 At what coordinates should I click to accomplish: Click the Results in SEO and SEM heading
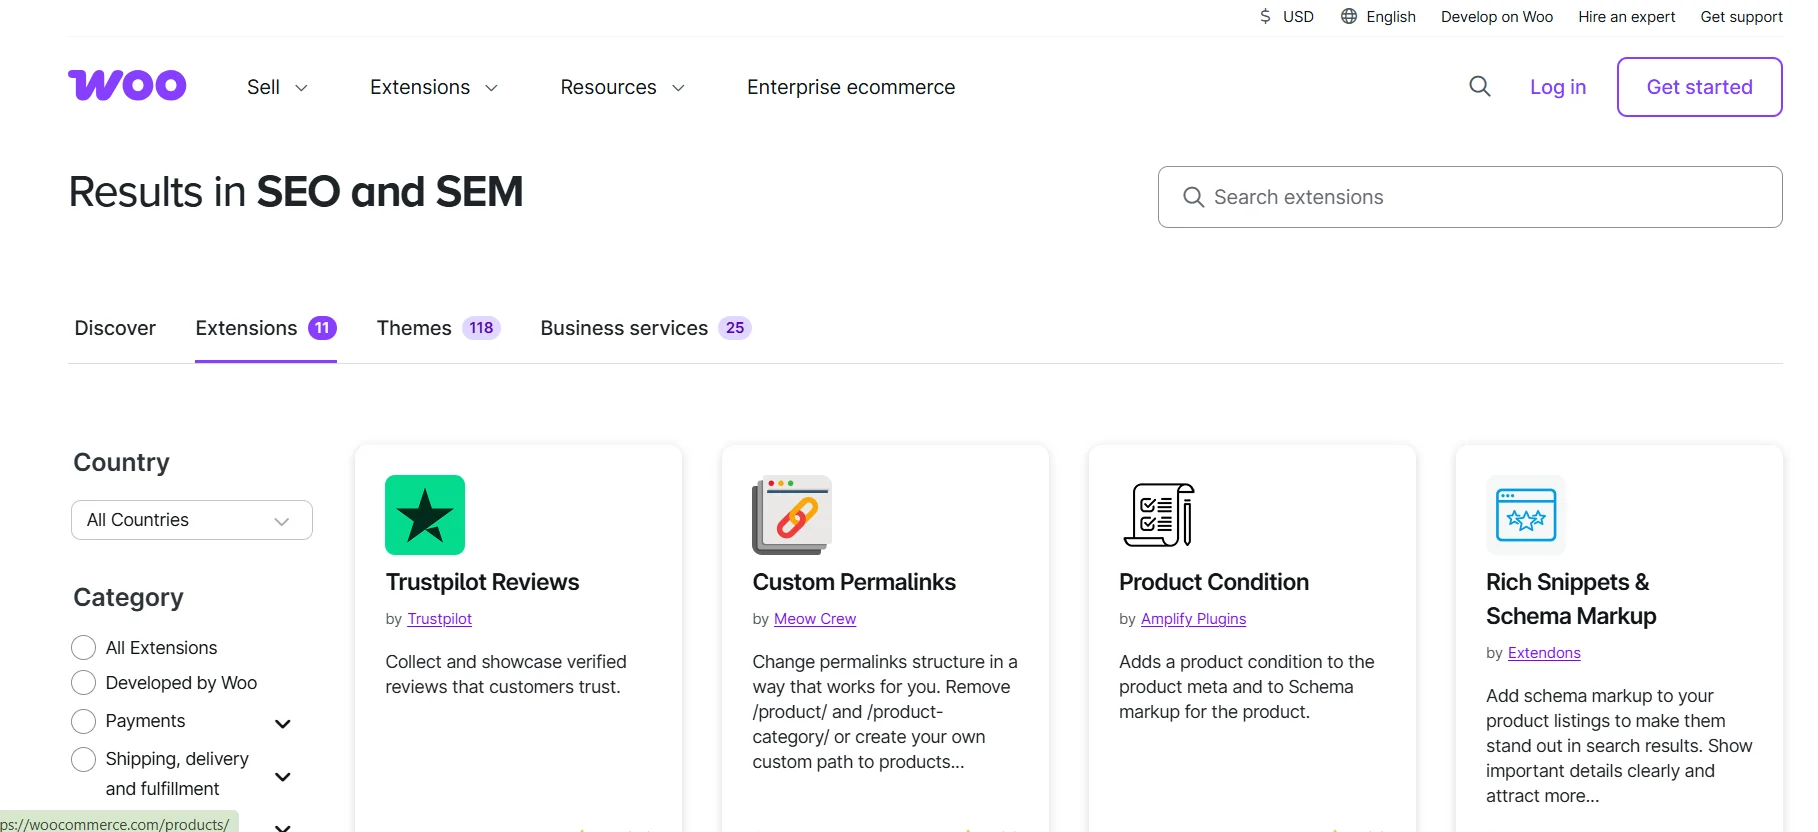pos(296,192)
